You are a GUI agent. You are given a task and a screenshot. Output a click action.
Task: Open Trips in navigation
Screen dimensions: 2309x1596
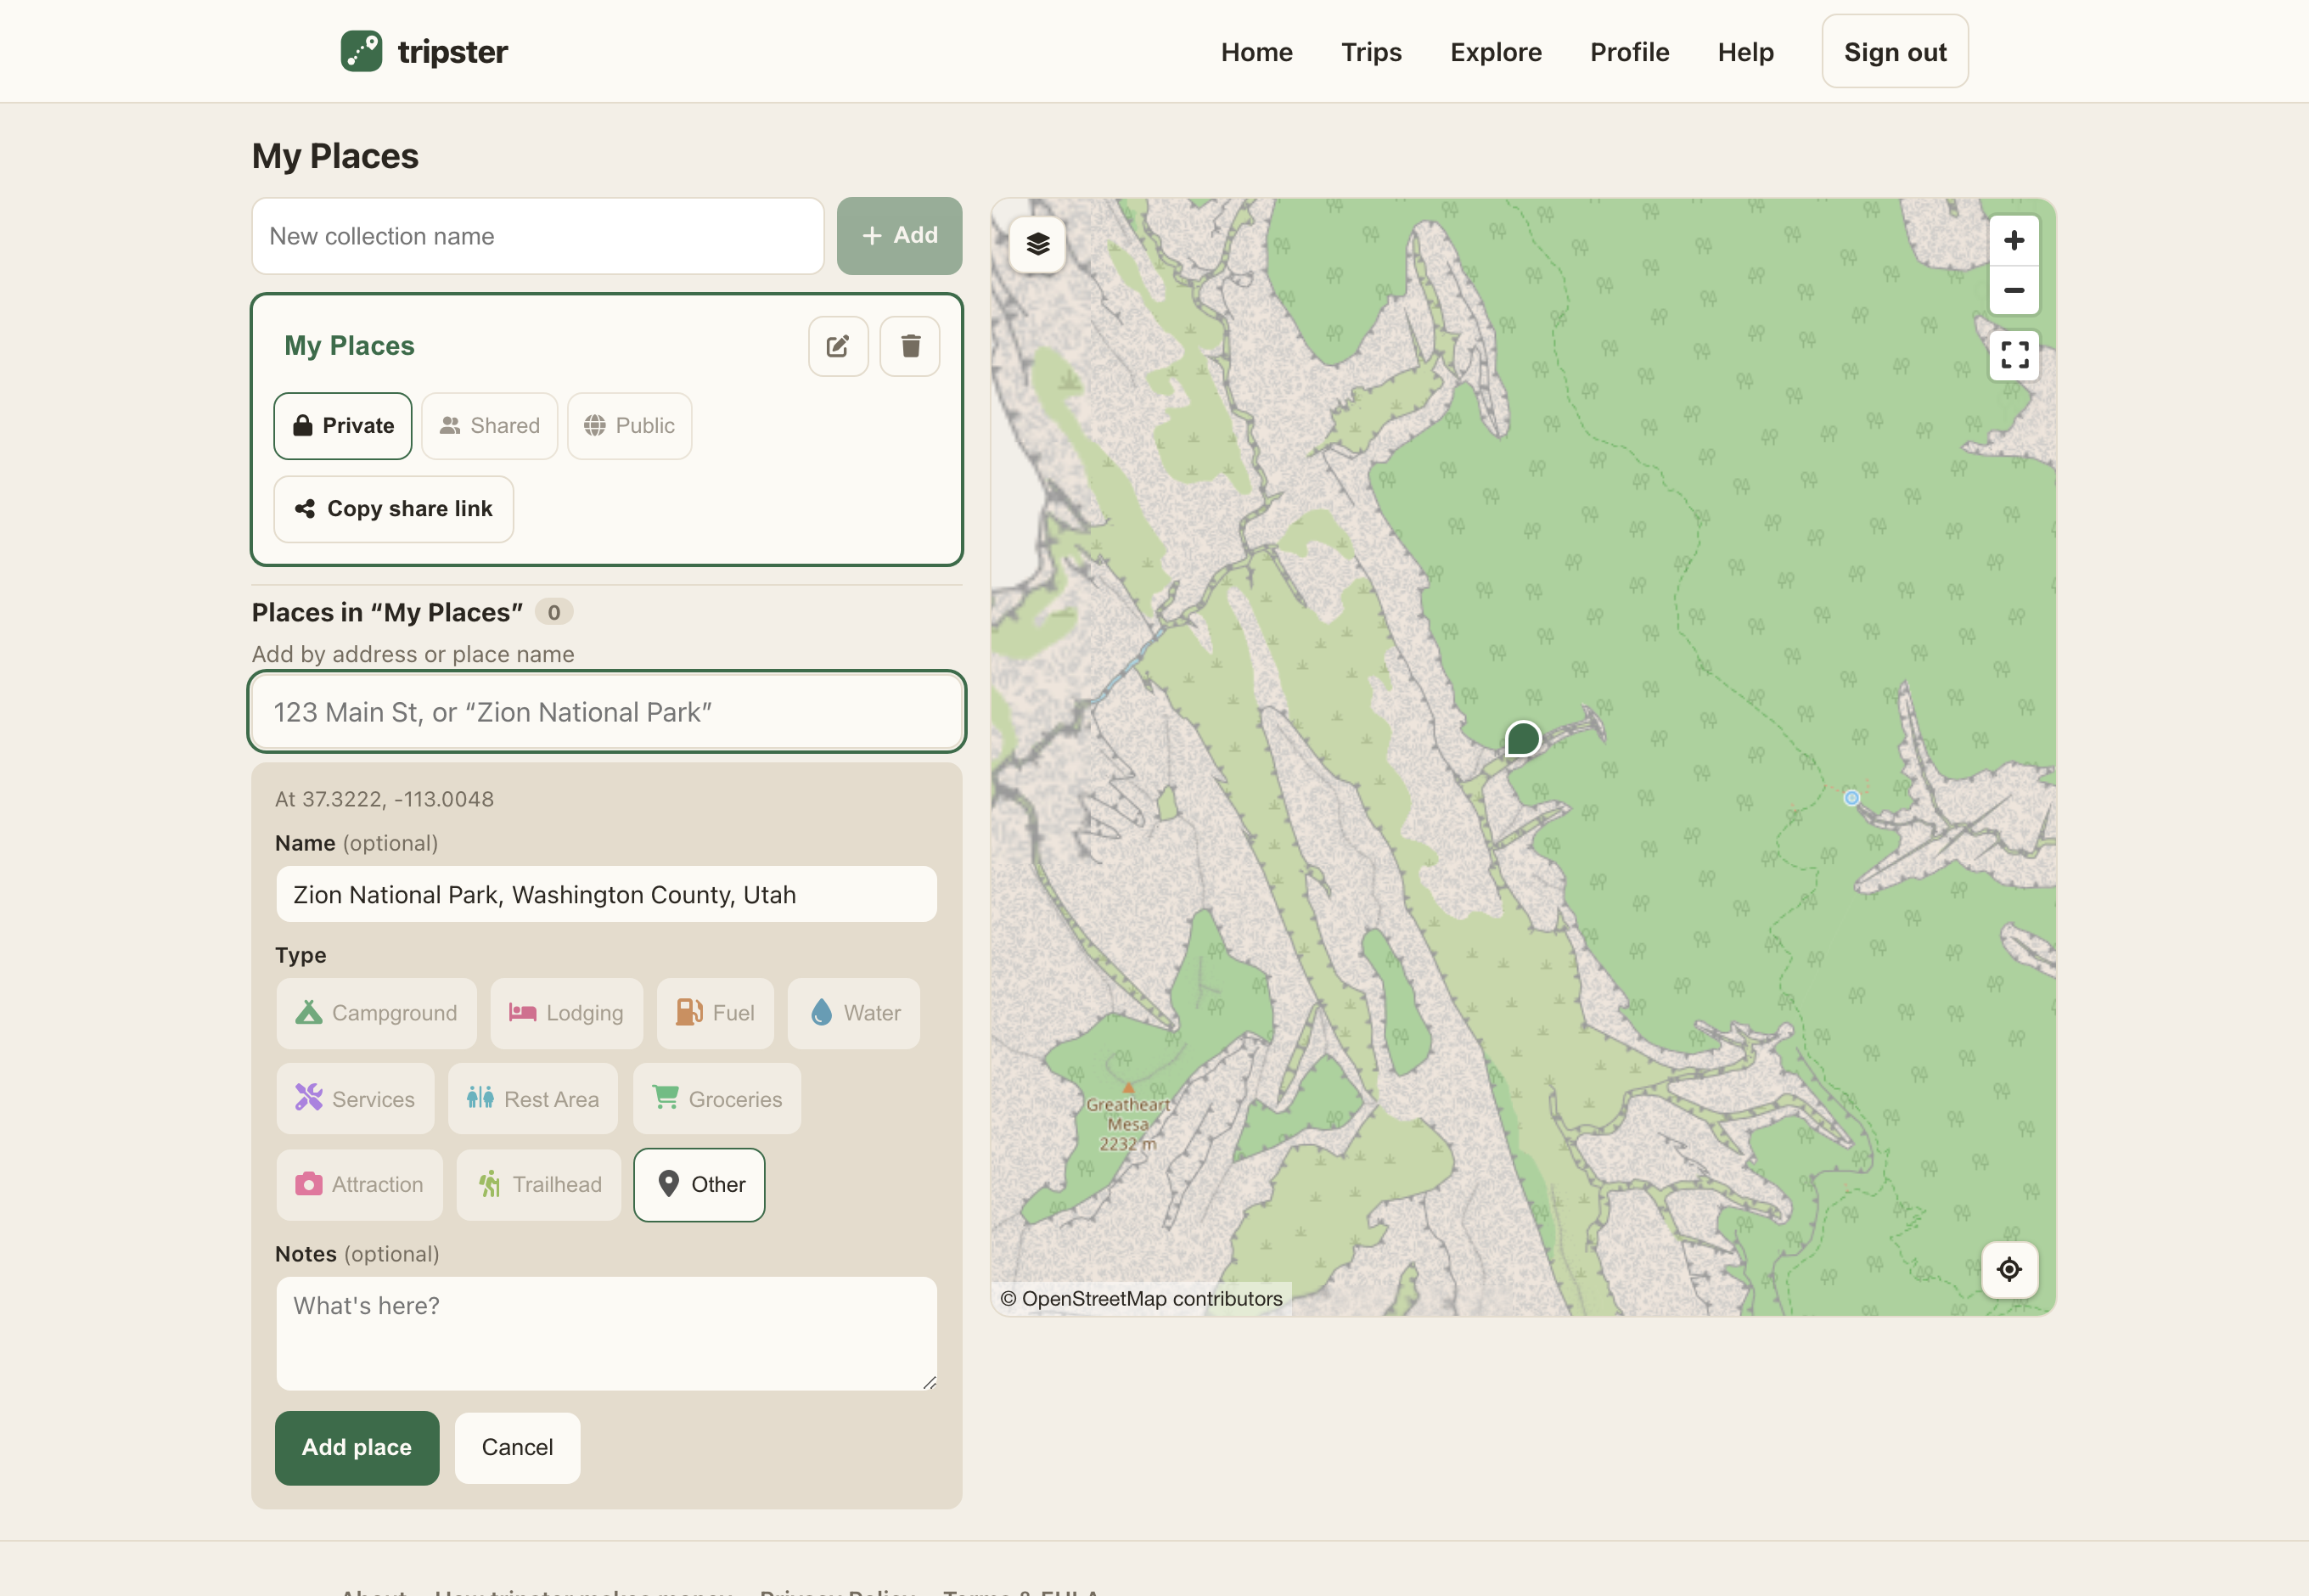(1371, 52)
